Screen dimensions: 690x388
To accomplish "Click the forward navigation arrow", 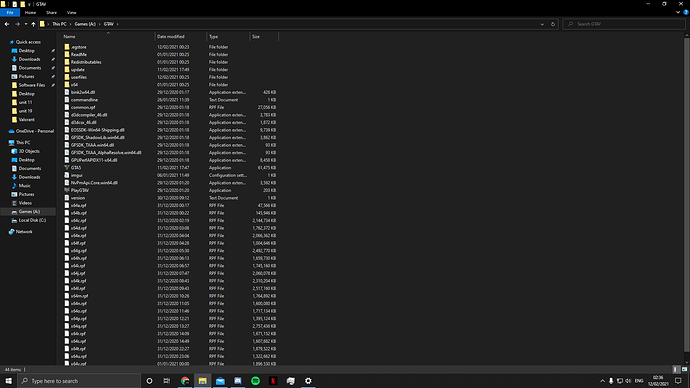I will click(17, 24).
